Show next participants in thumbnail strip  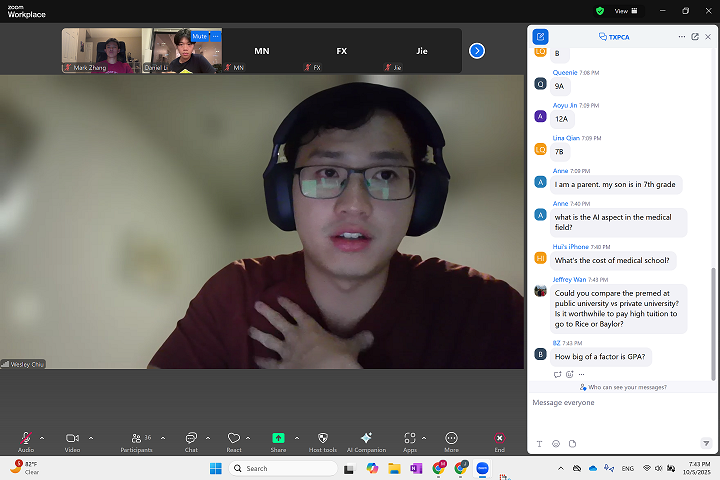(x=477, y=50)
